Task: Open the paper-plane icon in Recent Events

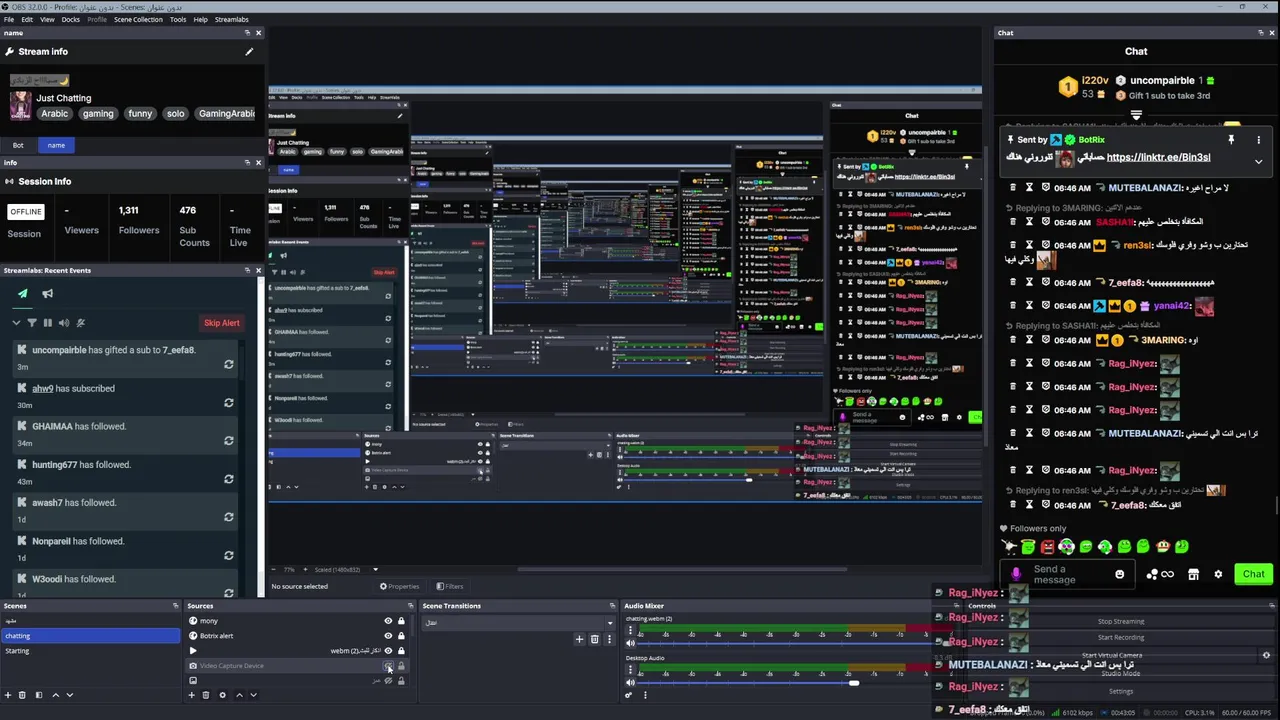Action: click(x=22, y=294)
